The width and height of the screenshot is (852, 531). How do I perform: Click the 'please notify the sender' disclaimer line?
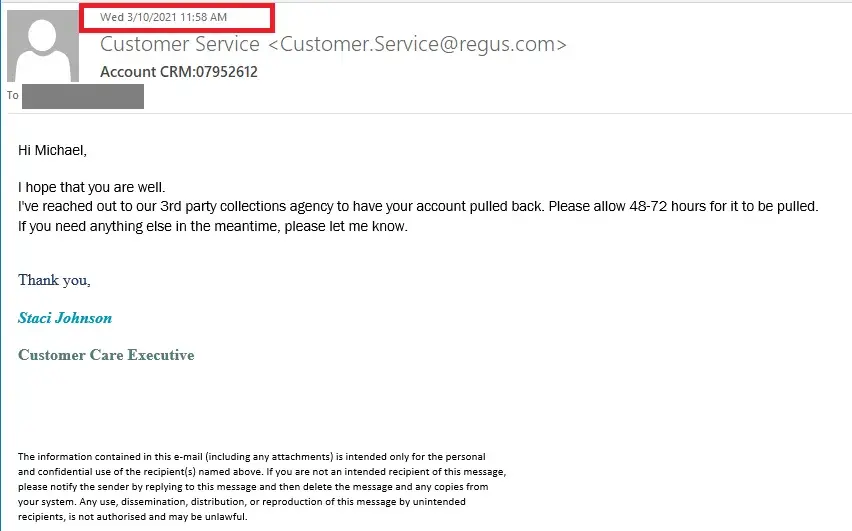click(253, 486)
